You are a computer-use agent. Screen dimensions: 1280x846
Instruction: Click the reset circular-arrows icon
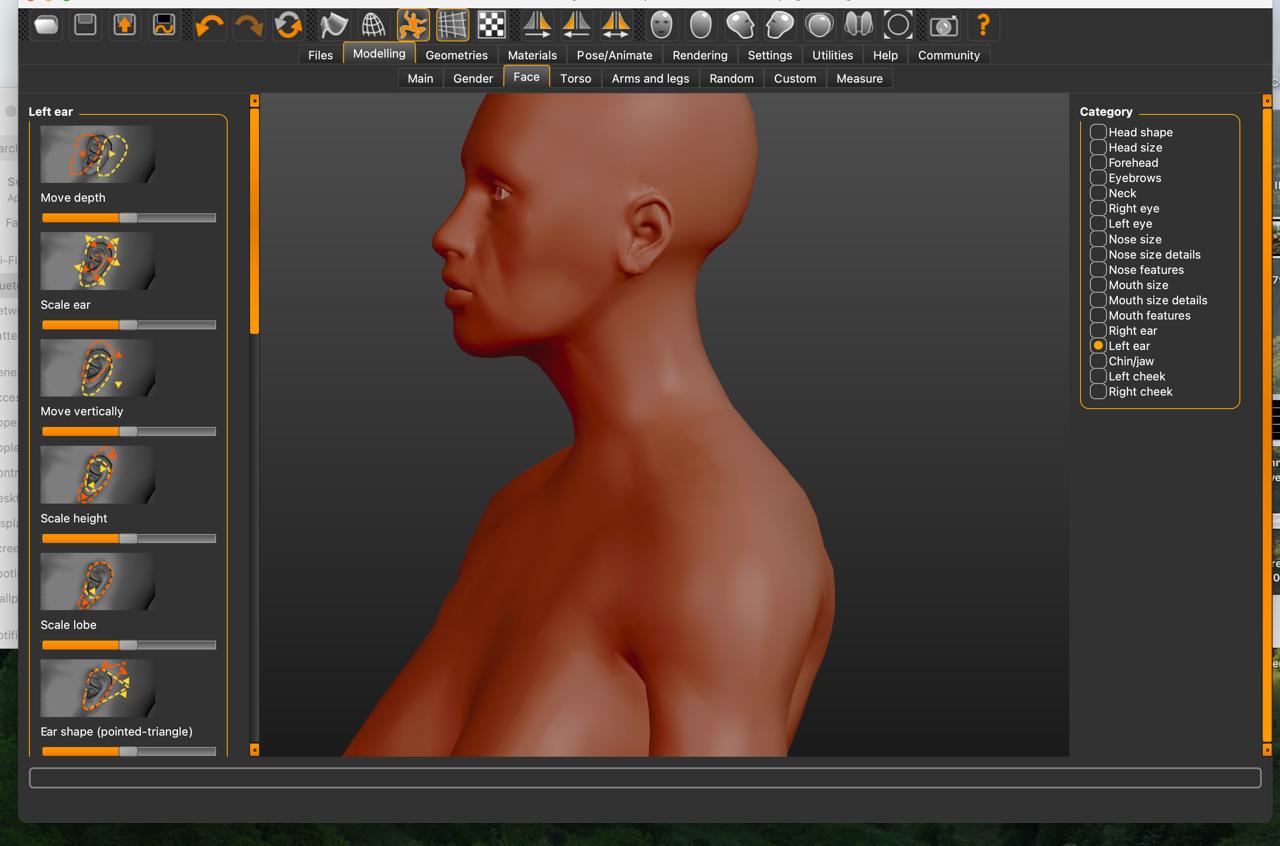point(288,25)
